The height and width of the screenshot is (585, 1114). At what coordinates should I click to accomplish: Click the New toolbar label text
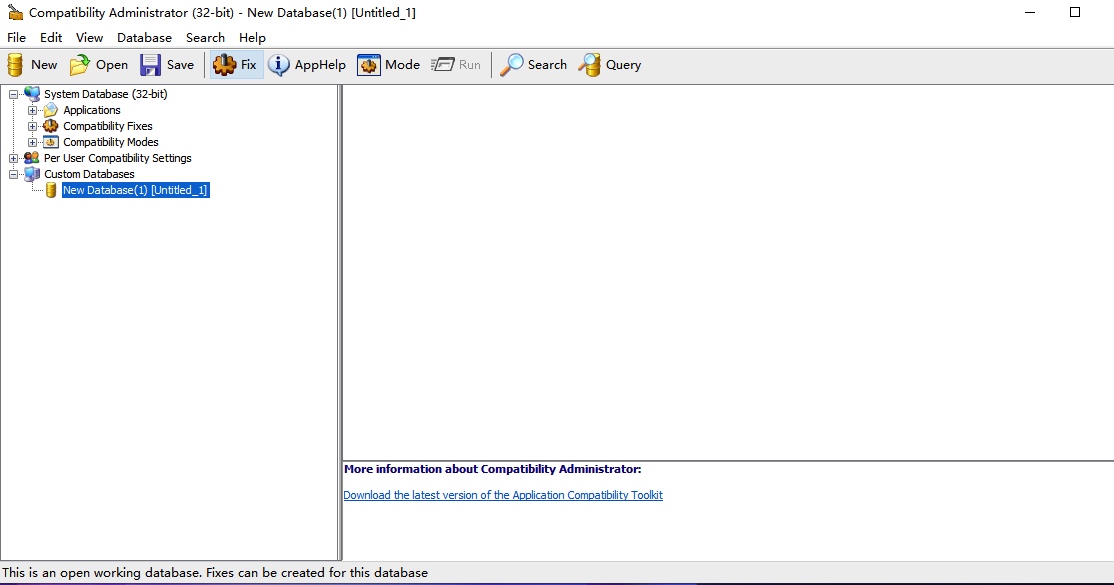click(x=44, y=65)
